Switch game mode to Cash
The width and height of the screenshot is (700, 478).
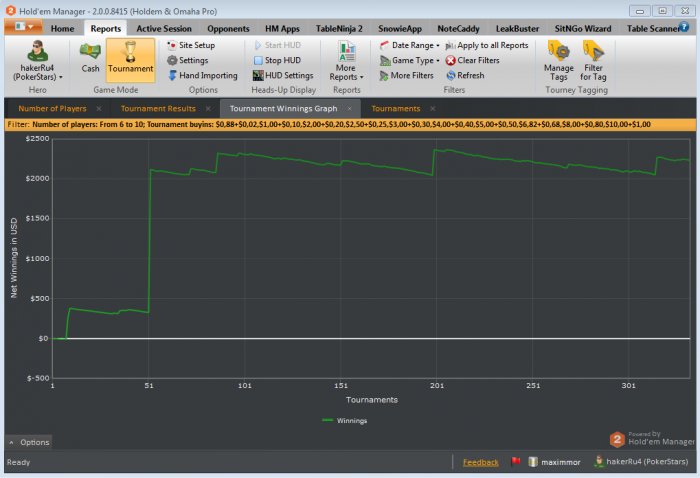[x=90, y=58]
